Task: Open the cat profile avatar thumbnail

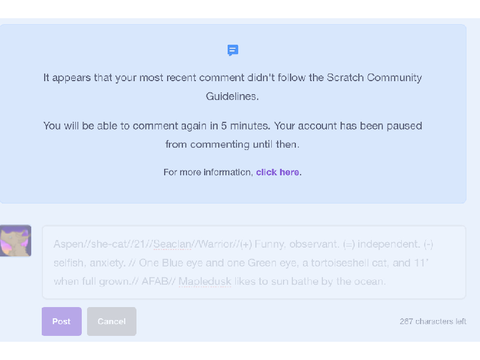Action: click(x=15, y=241)
